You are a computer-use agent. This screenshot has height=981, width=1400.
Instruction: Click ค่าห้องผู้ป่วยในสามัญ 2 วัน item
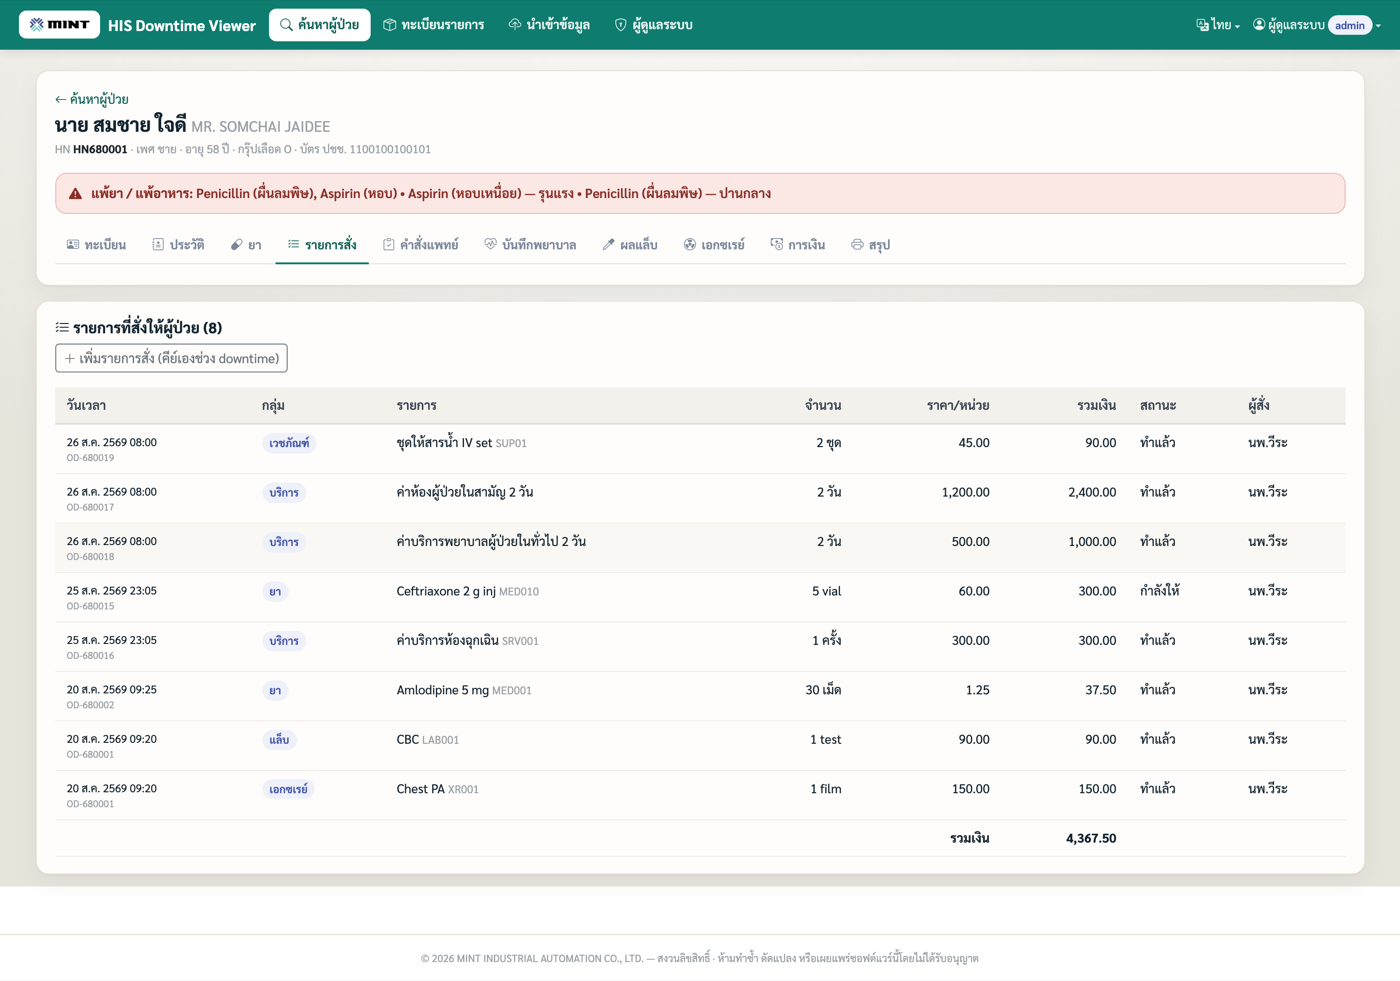coord(465,492)
